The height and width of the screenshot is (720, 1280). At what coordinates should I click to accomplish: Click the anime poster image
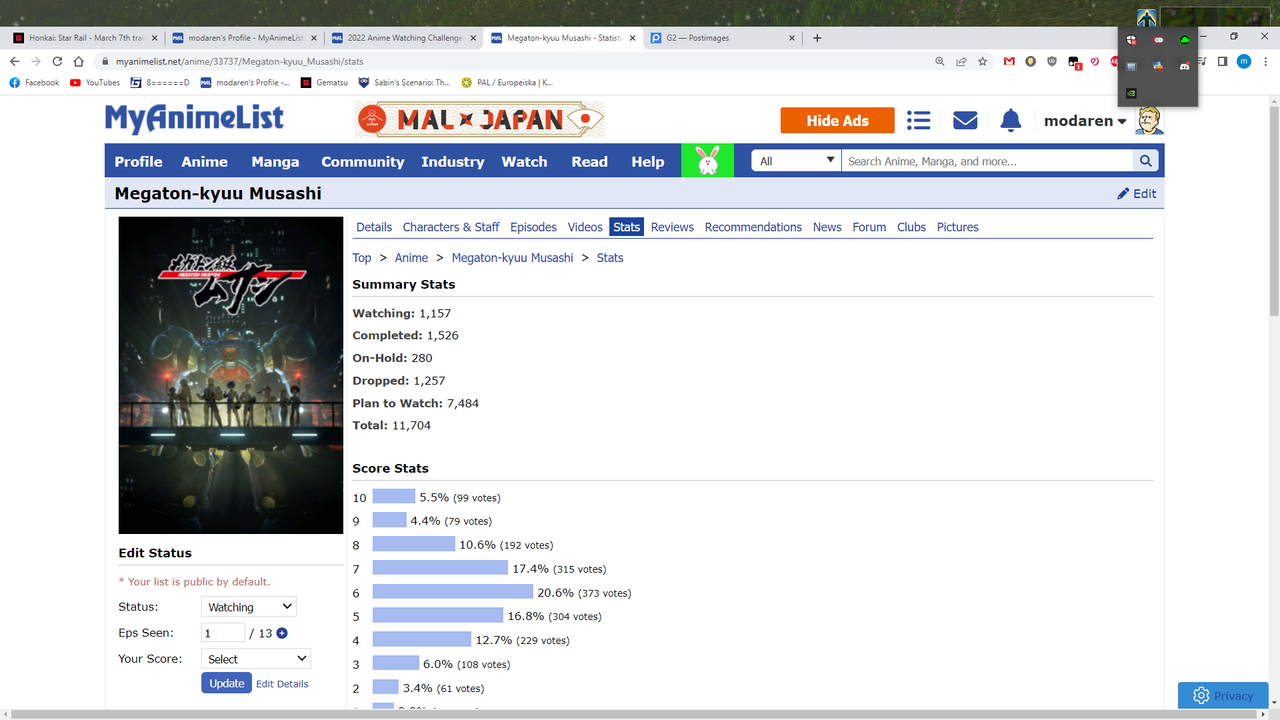(231, 375)
